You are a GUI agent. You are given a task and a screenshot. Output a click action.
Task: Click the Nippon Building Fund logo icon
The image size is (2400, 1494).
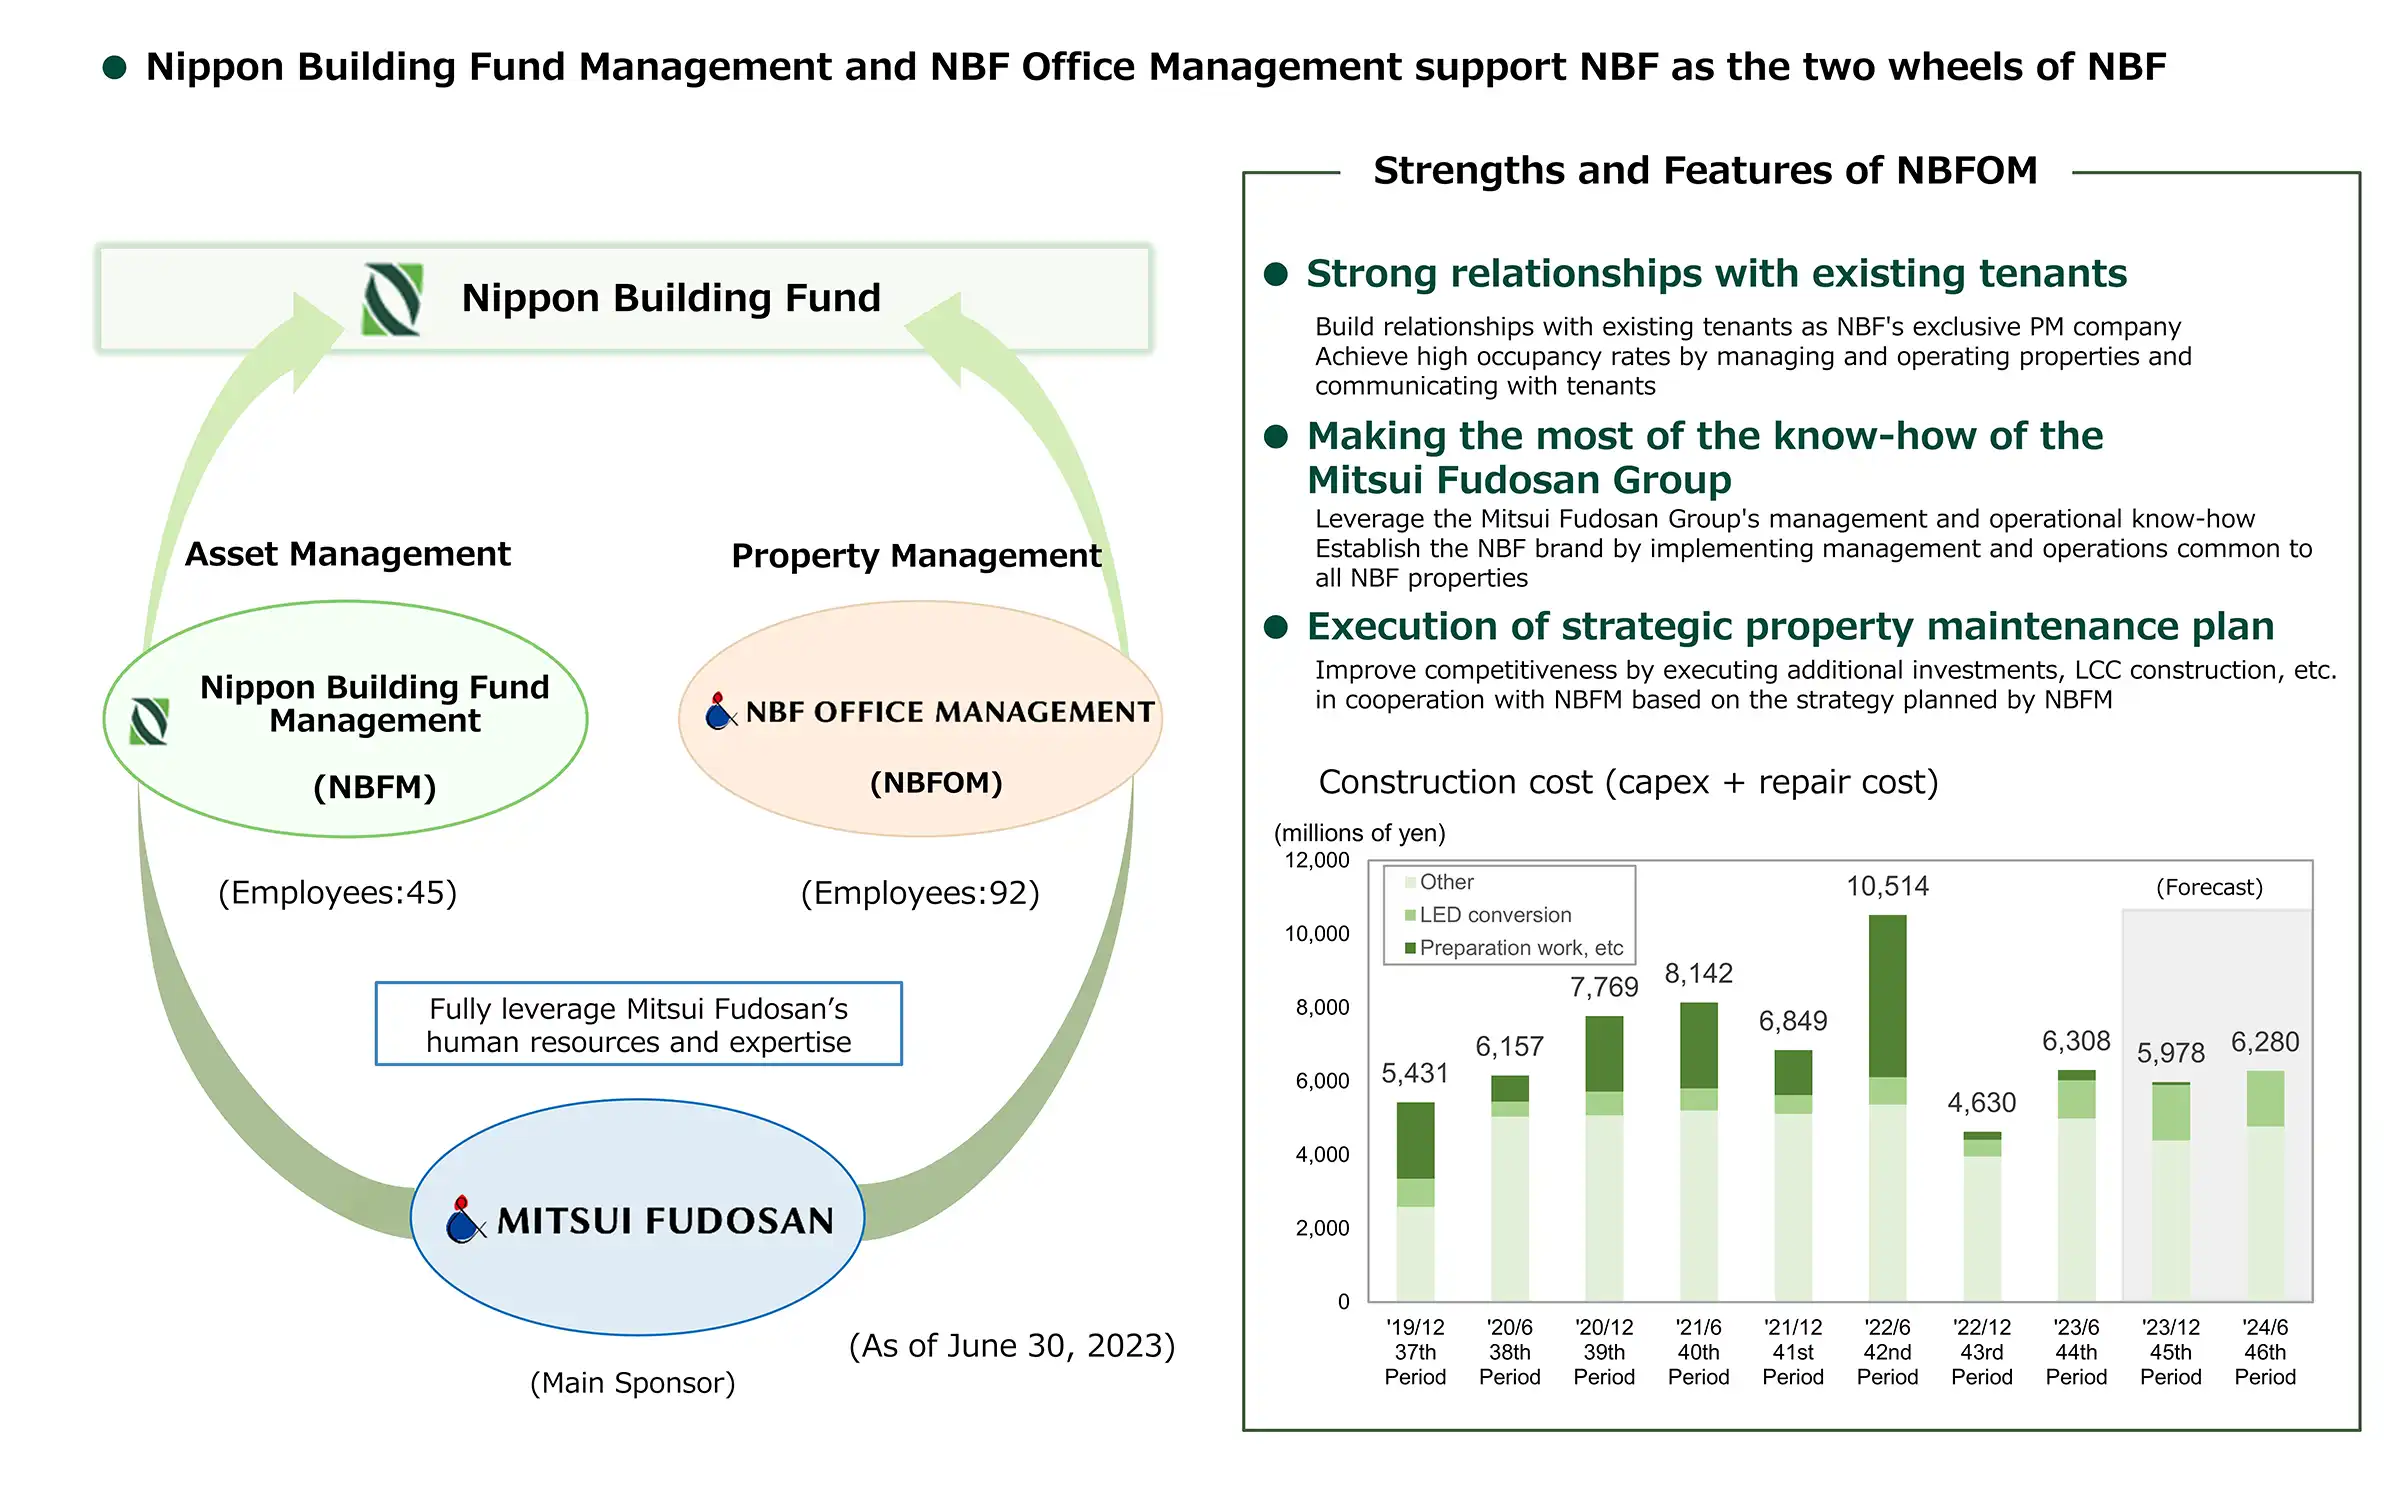click(392, 298)
